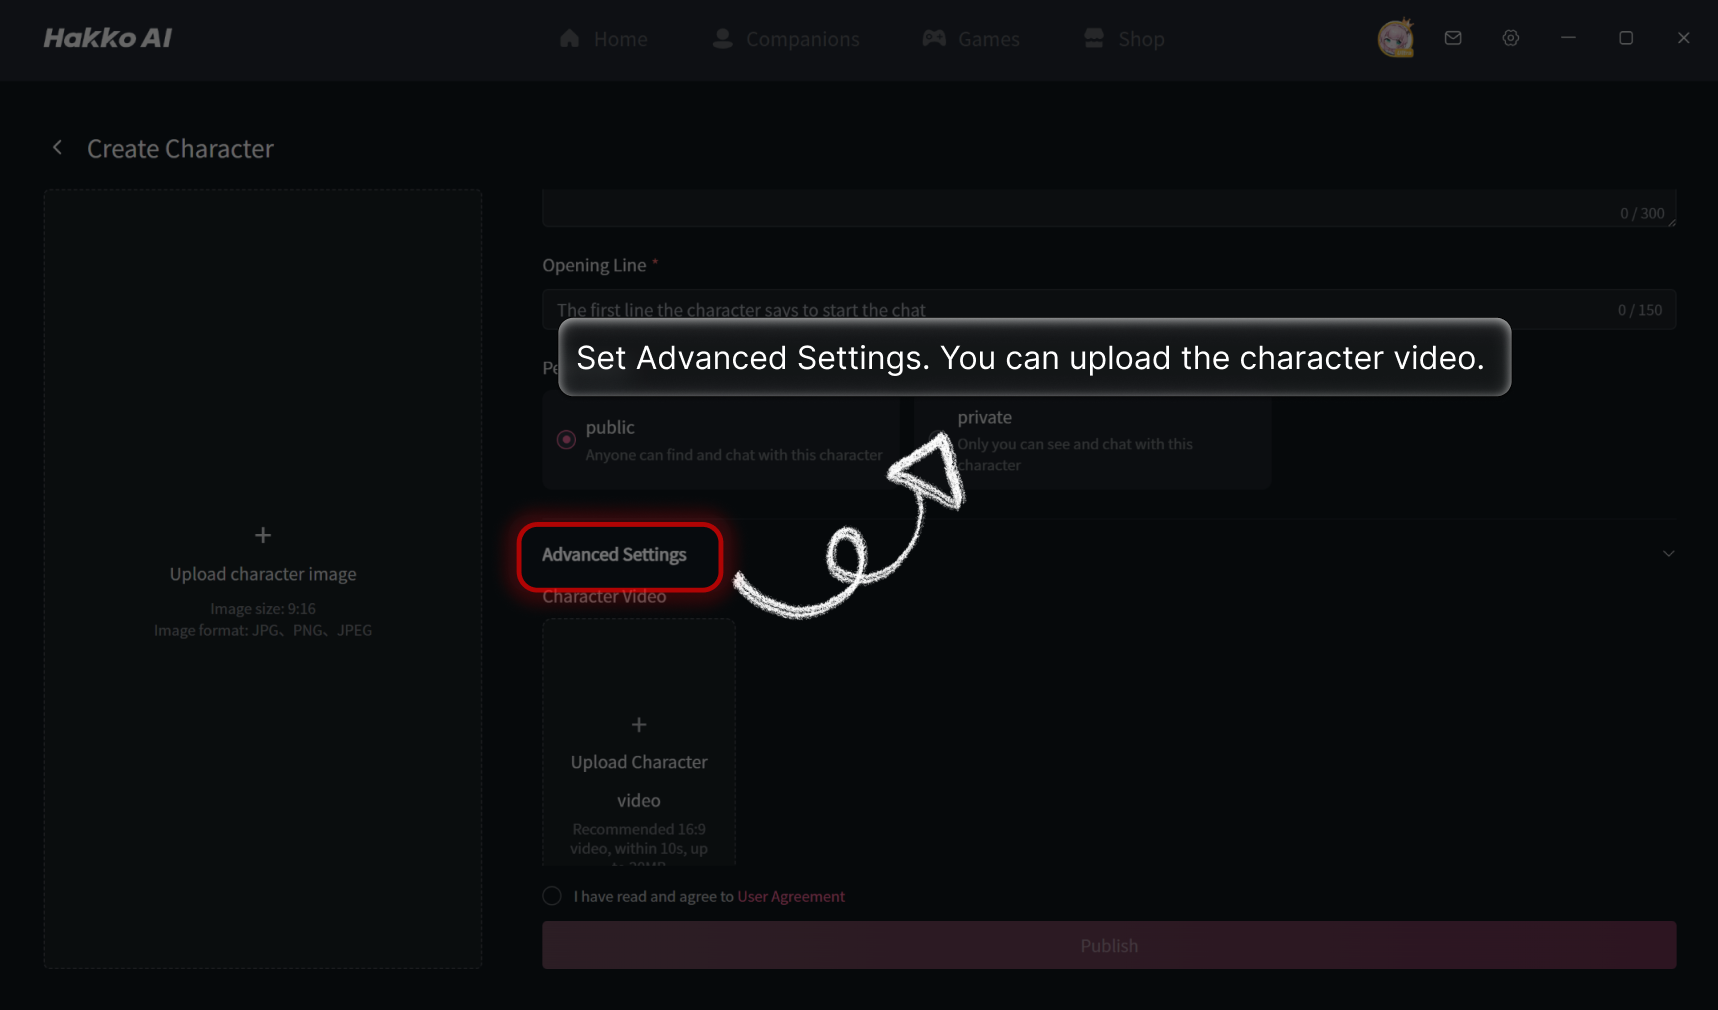This screenshot has width=1718, height=1010.
Task: Check the User Agreement consent circle
Action: [x=552, y=896]
